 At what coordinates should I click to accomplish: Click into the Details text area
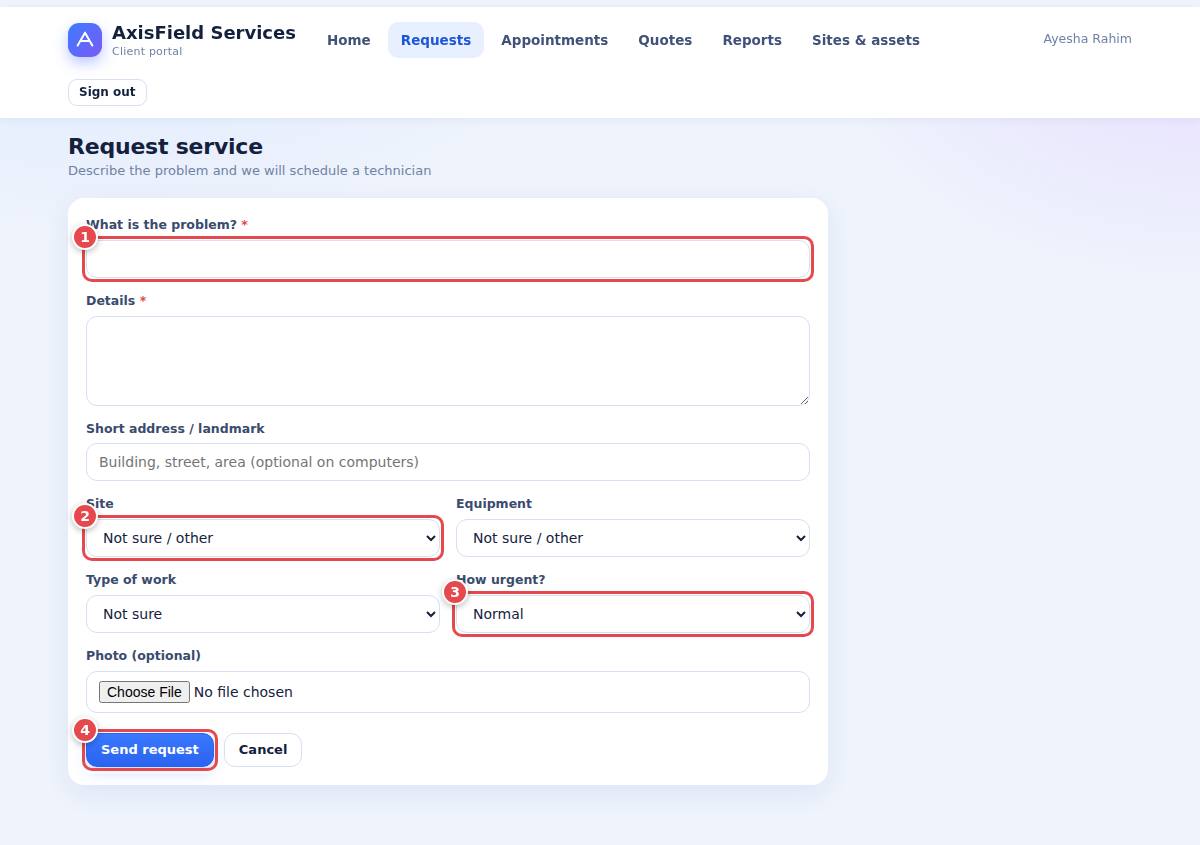pyautogui.click(x=448, y=361)
